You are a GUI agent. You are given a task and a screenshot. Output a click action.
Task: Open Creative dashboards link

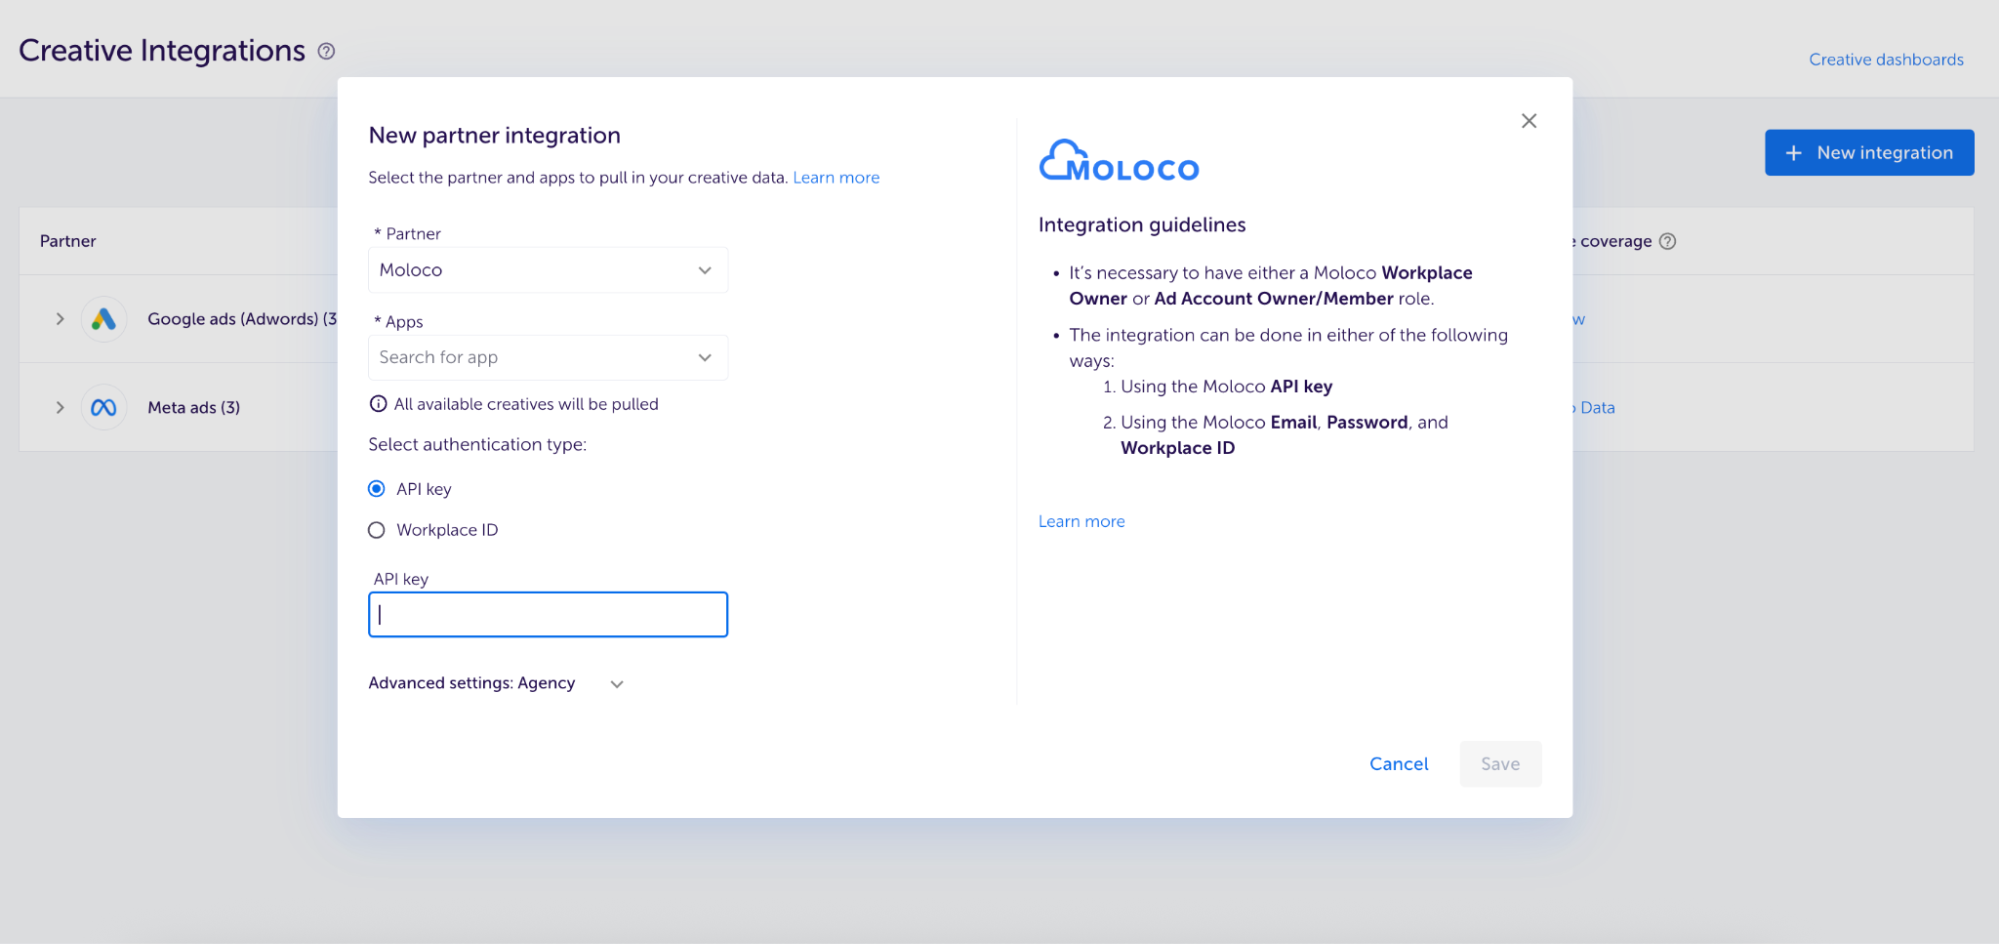[1886, 60]
